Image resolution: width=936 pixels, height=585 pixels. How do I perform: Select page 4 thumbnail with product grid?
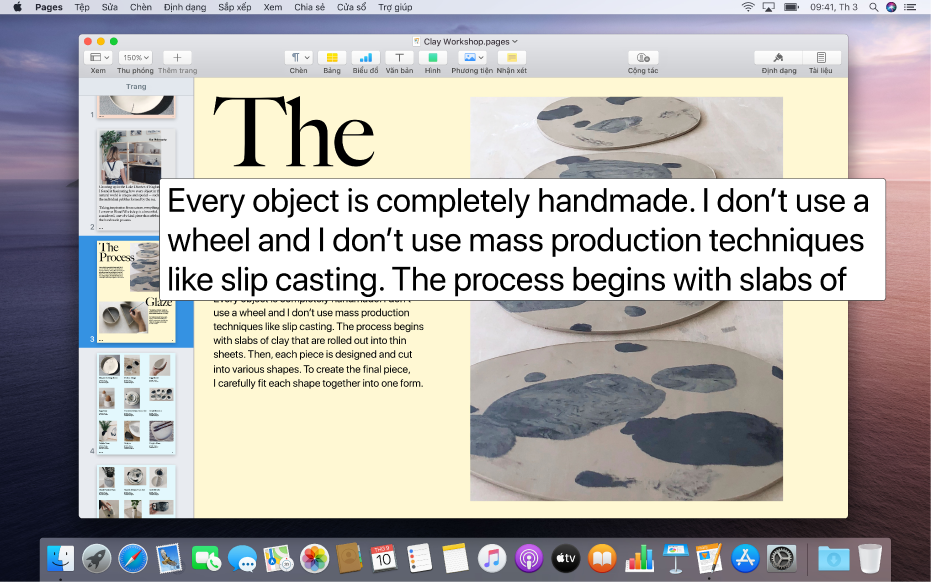pos(137,405)
